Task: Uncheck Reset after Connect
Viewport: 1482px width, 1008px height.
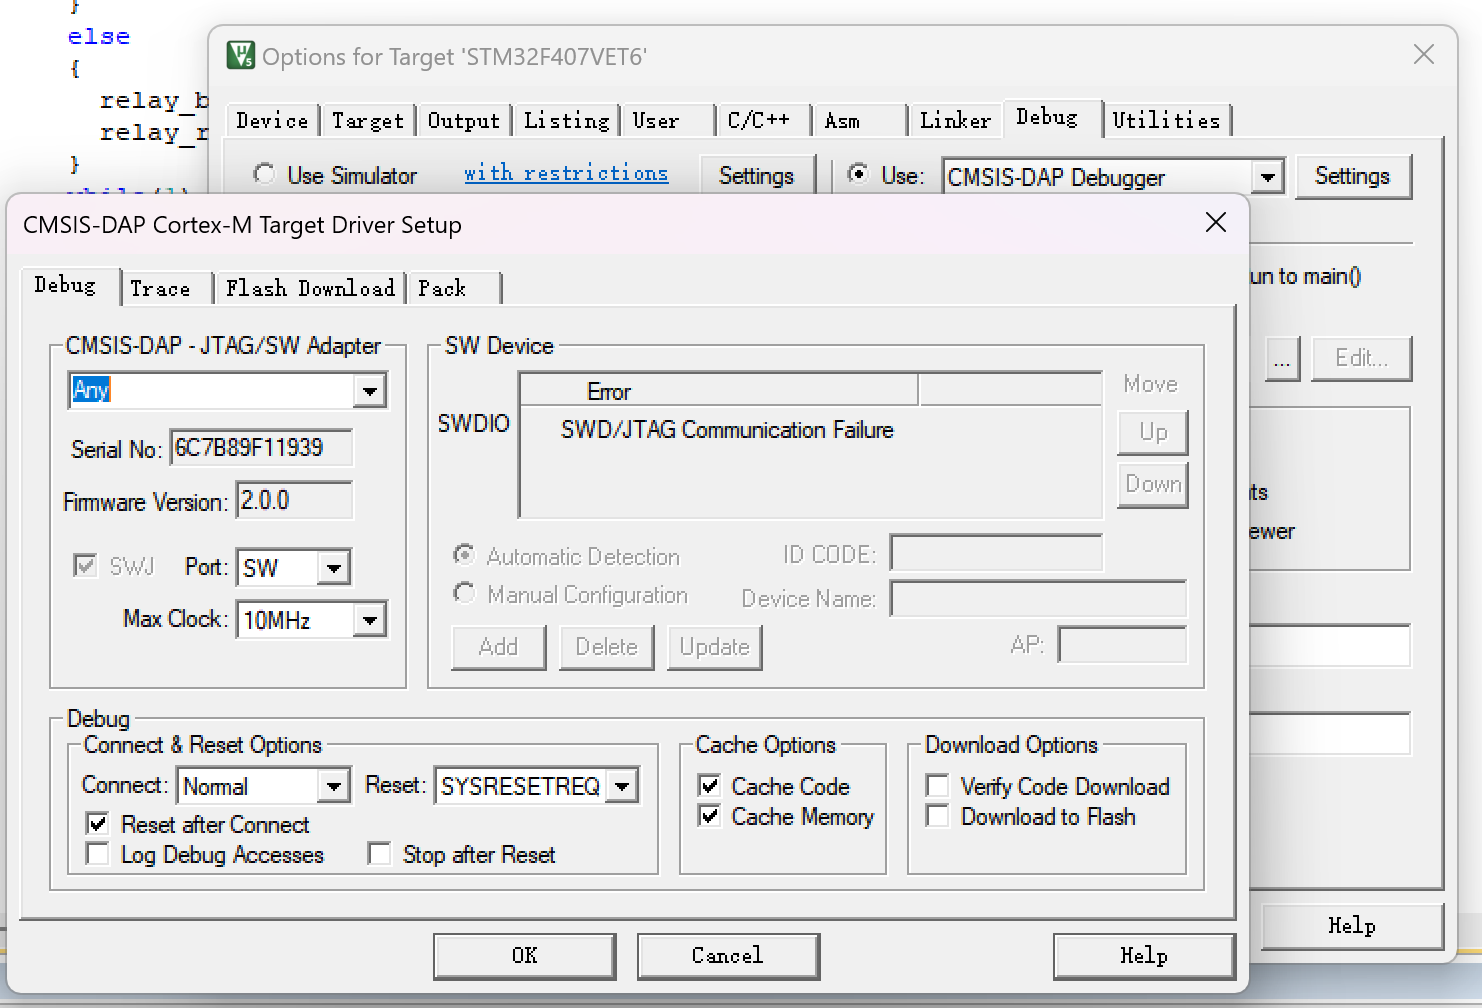Action: (98, 824)
